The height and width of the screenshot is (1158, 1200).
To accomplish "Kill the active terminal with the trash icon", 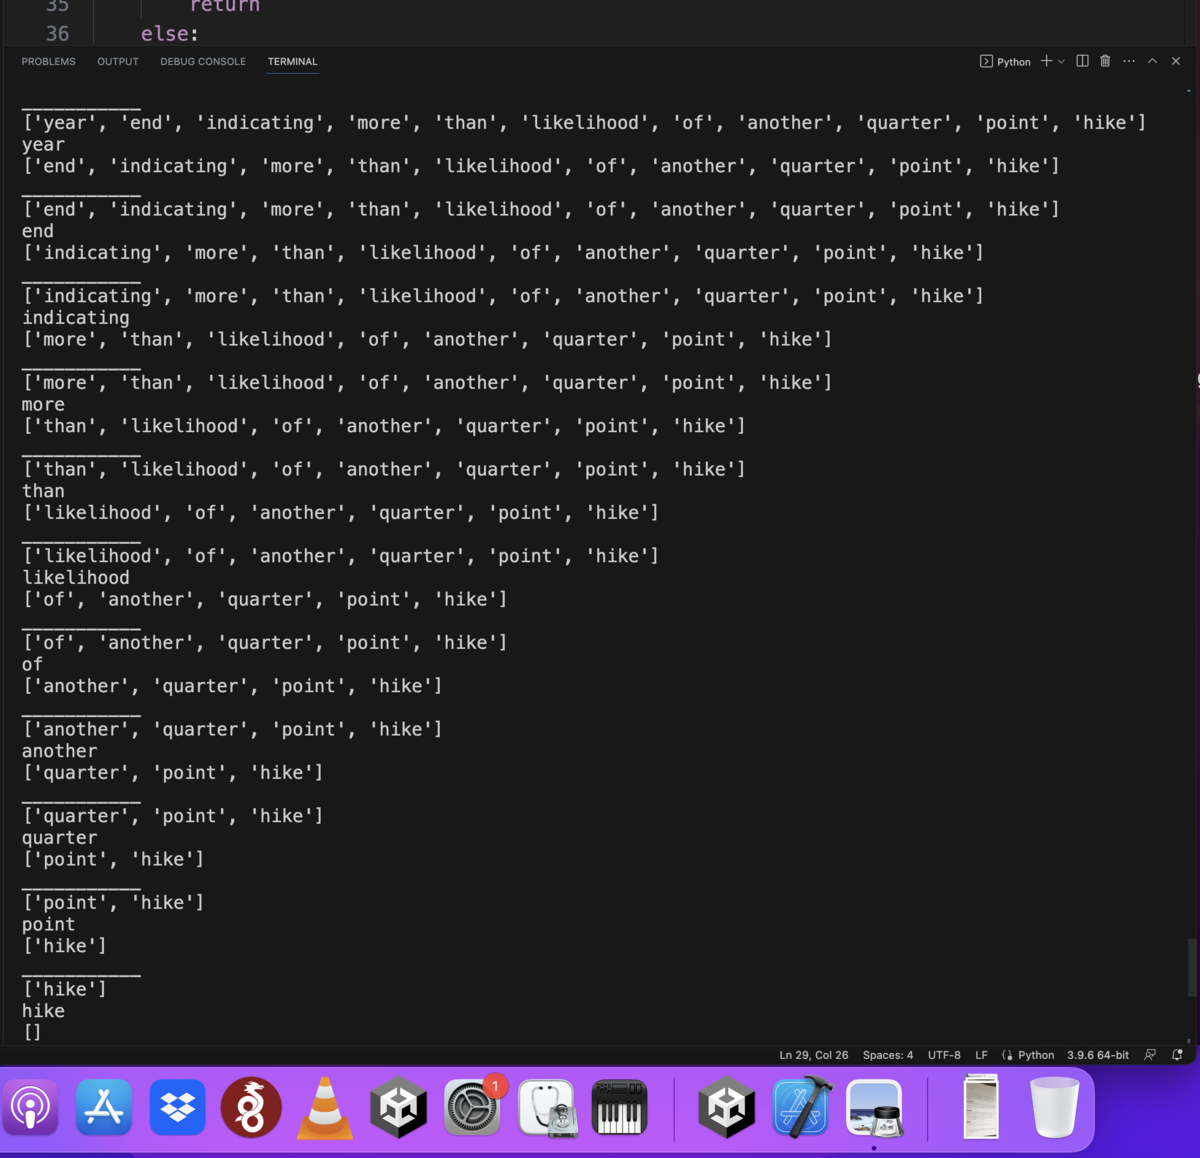I will 1104,61.
